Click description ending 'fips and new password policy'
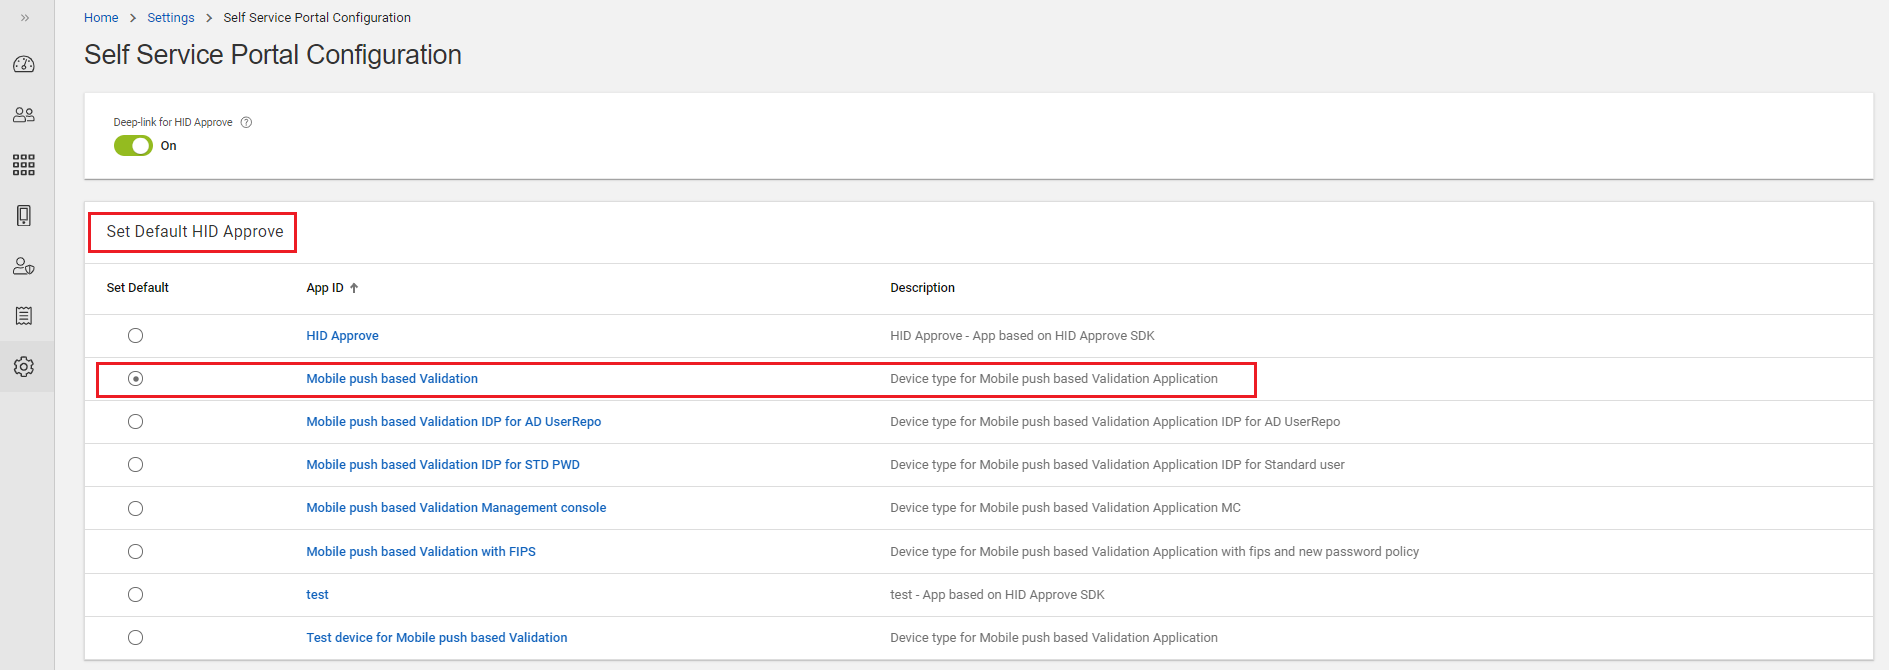The image size is (1889, 670). coord(1154,552)
